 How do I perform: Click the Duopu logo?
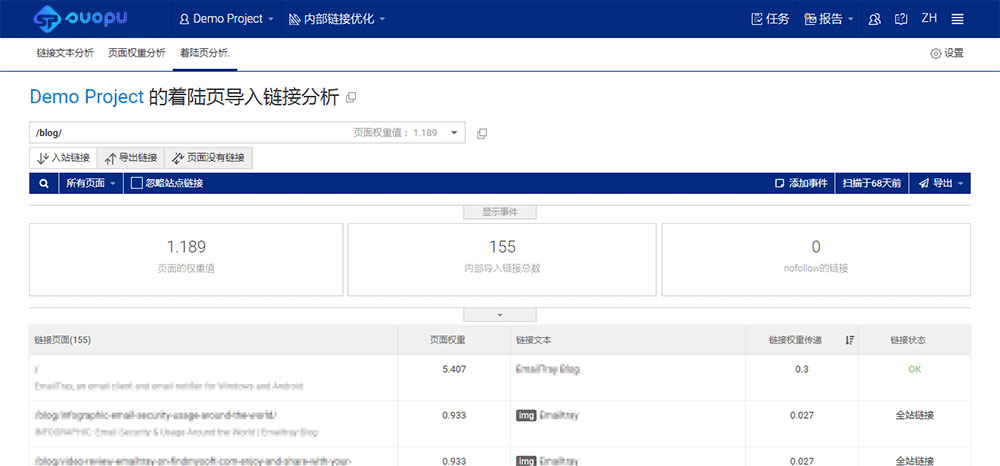80,18
